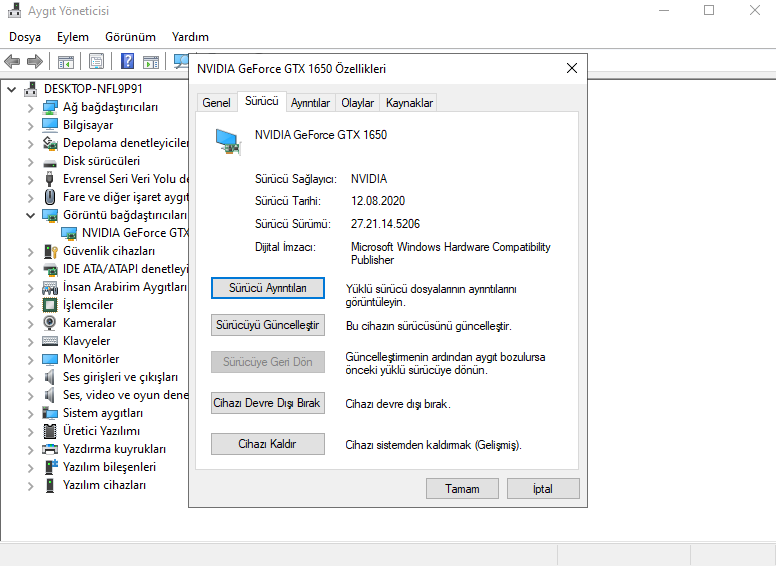This screenshot has width=776, height=566.
Task: Click the Sistem aygıtları icon
Action: [x=50, y=413]
